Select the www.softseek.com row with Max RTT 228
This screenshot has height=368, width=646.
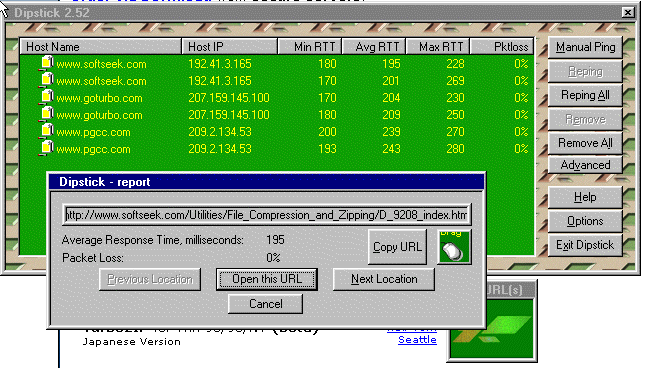tap(277, 64)
